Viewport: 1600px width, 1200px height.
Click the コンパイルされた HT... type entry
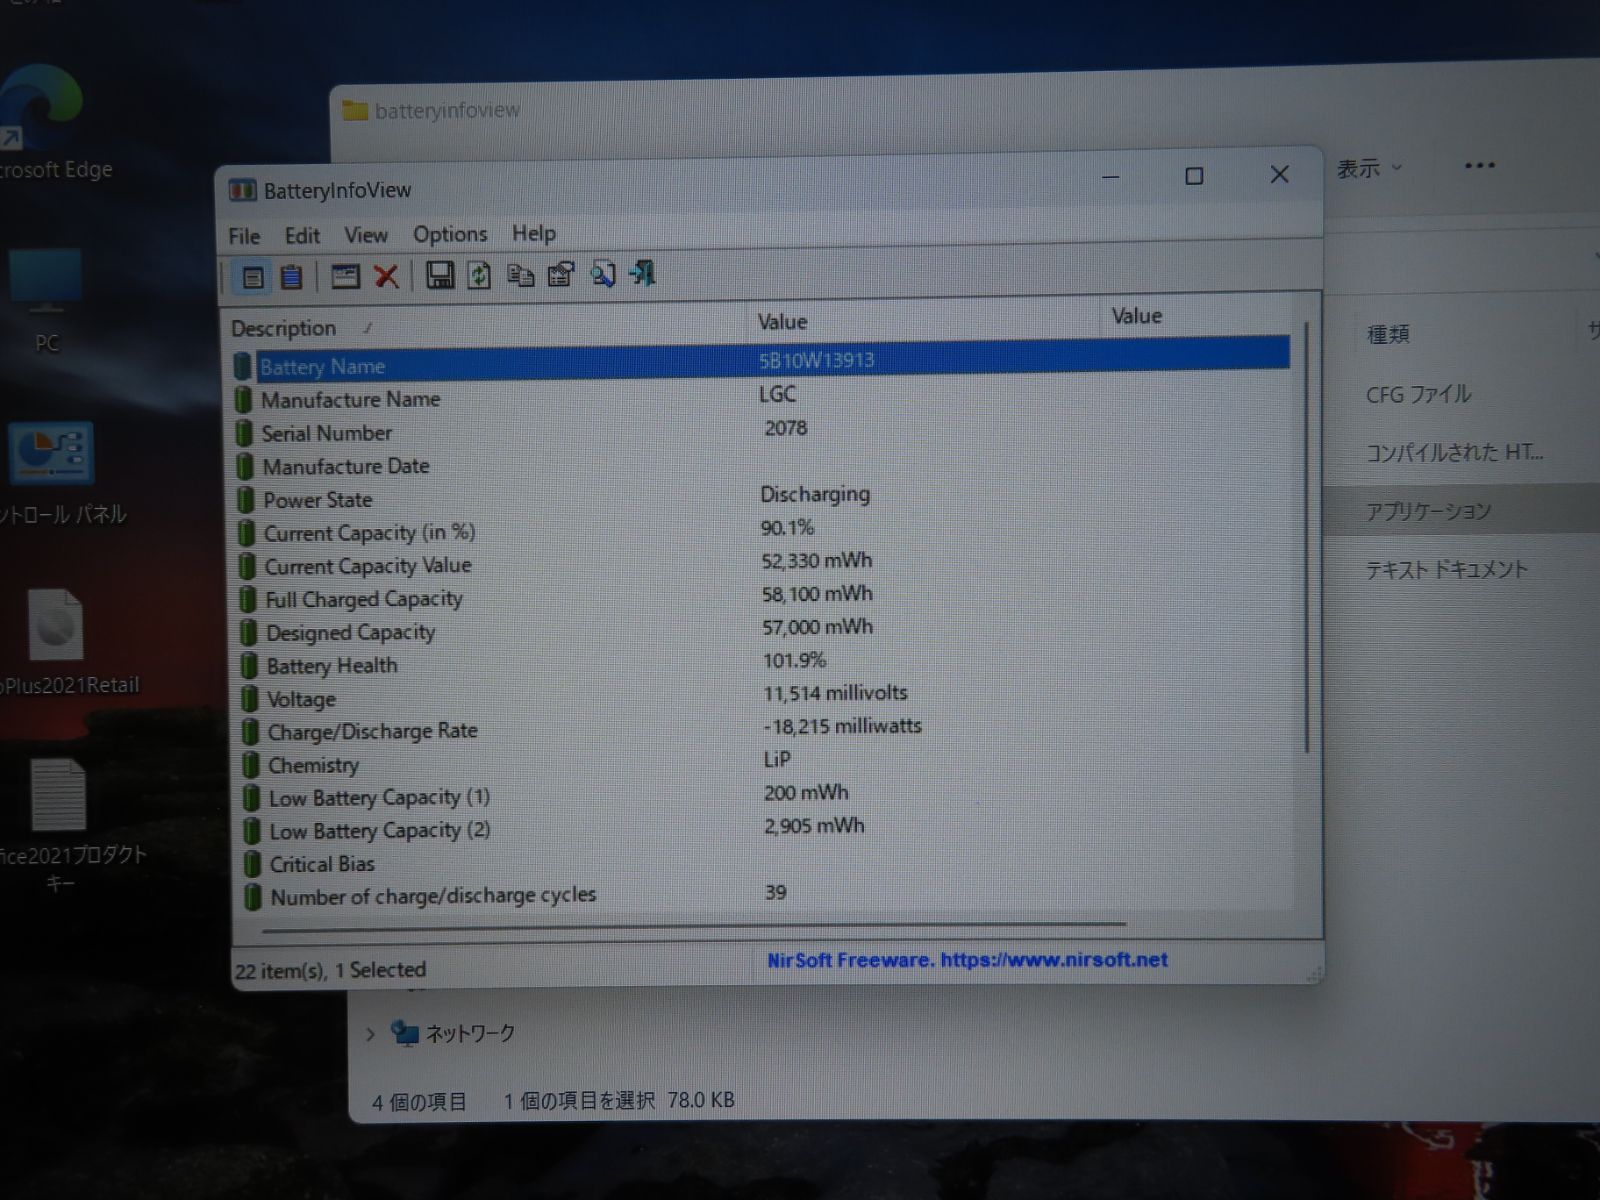[x=1454, y=453]
